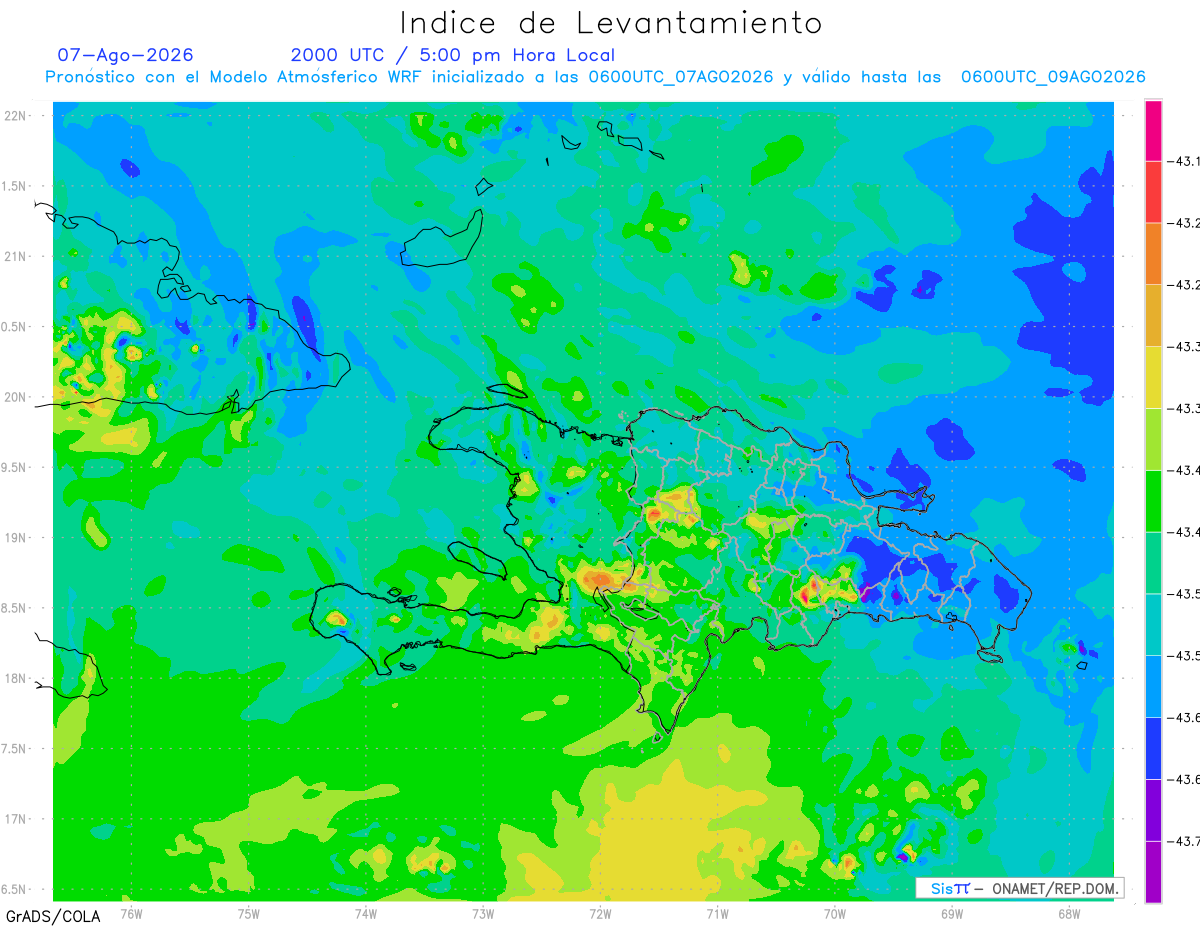Click the yellow-green legend swatch
The height and width of the screenshot is (927, 1200).
pyautogui.click(x=1153, y=440)
